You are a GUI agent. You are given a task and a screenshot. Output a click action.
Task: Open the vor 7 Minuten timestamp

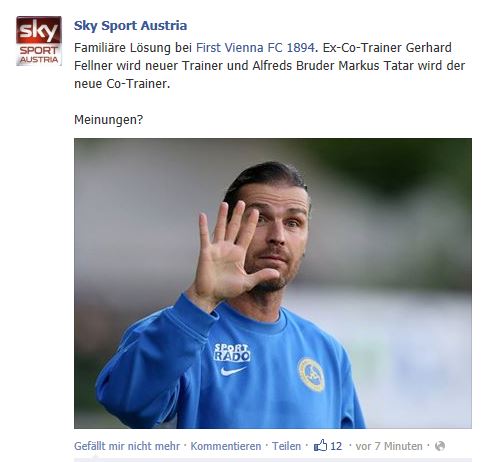click(x=389, y=446)
